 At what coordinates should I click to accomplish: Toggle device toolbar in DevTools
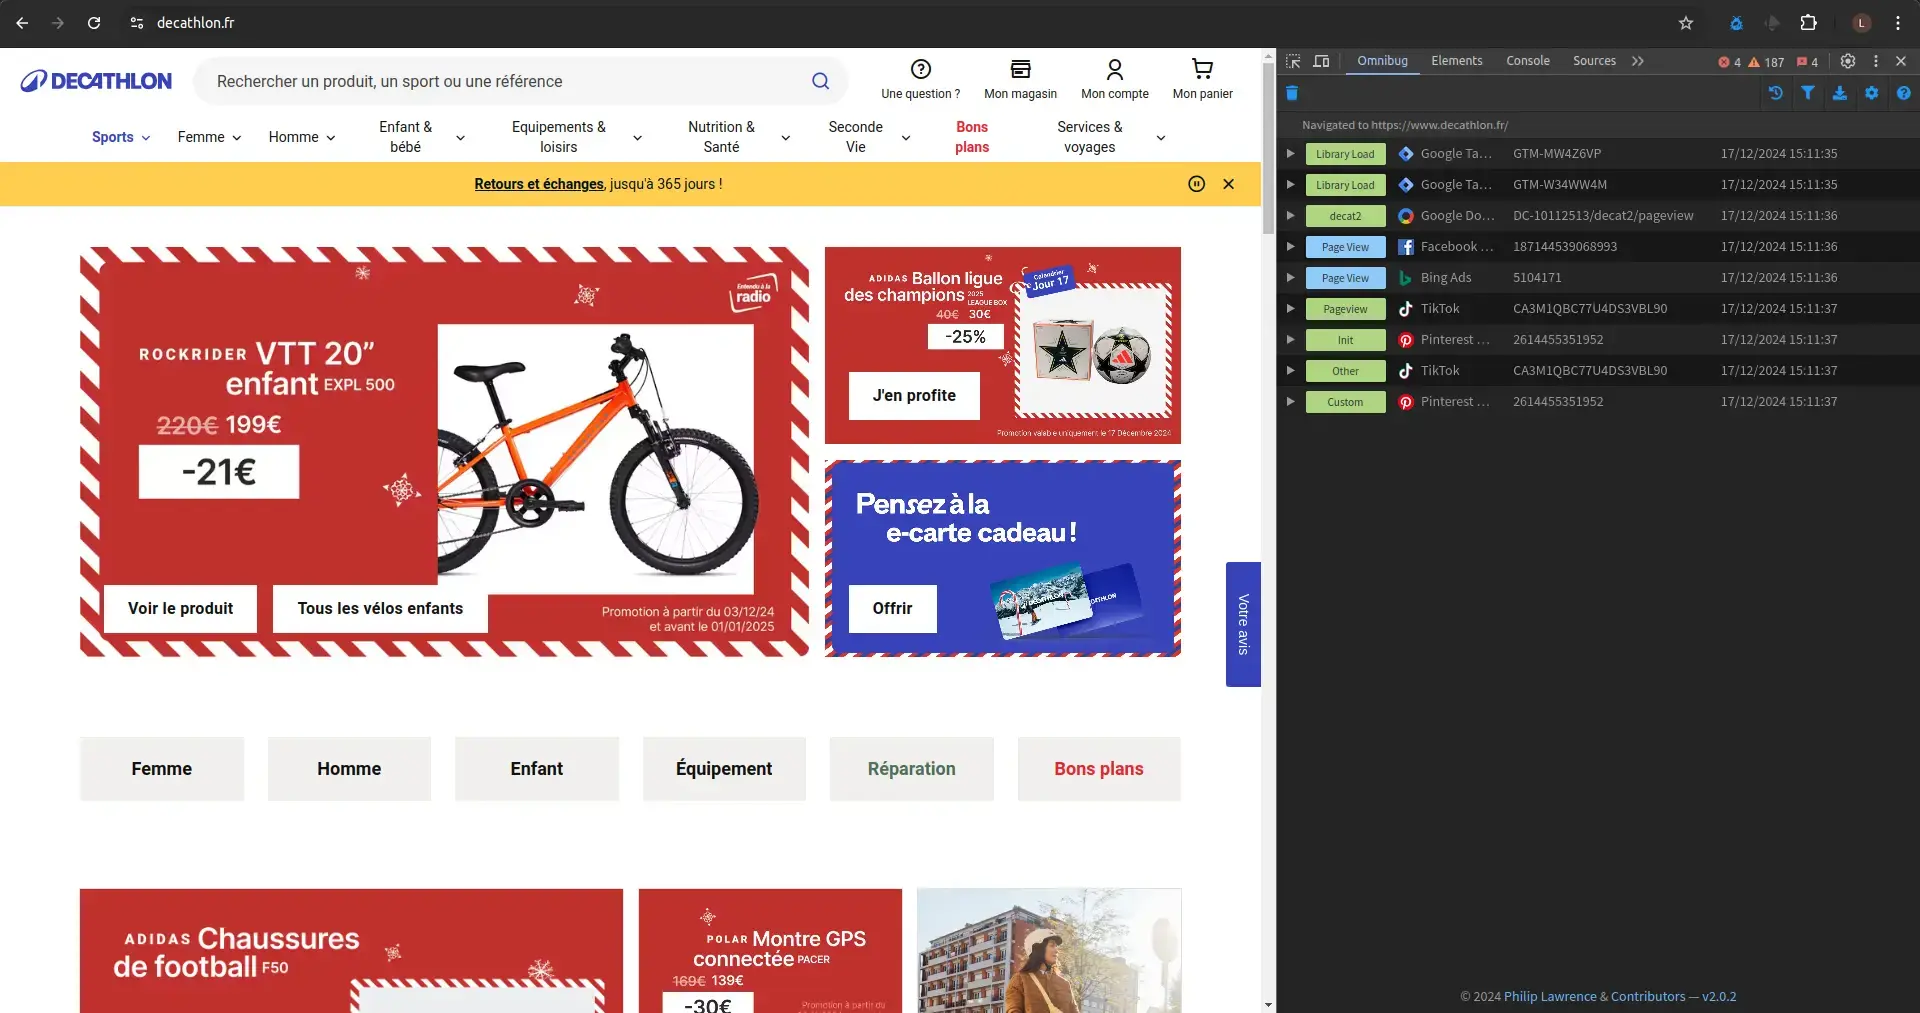(x=1321, y=61)
